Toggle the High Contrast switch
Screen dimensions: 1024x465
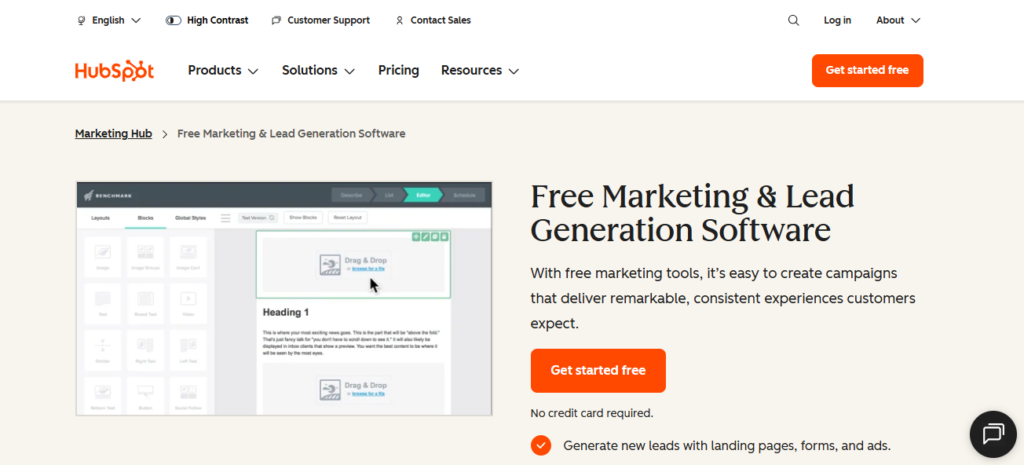point(174,20)
